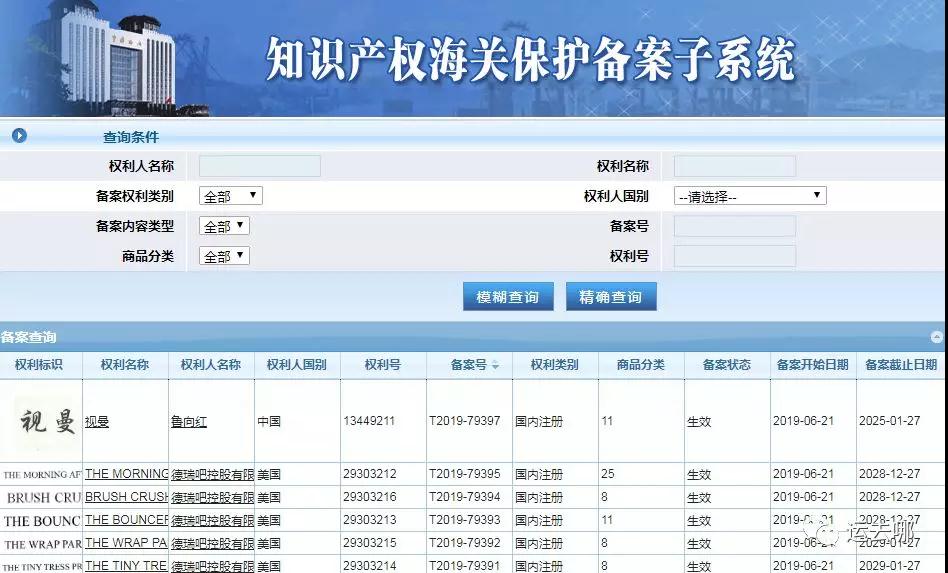Open the BRUSH CRUSH right name link
This screenshot has width=948, height=573.
click(x=126, y=497)
